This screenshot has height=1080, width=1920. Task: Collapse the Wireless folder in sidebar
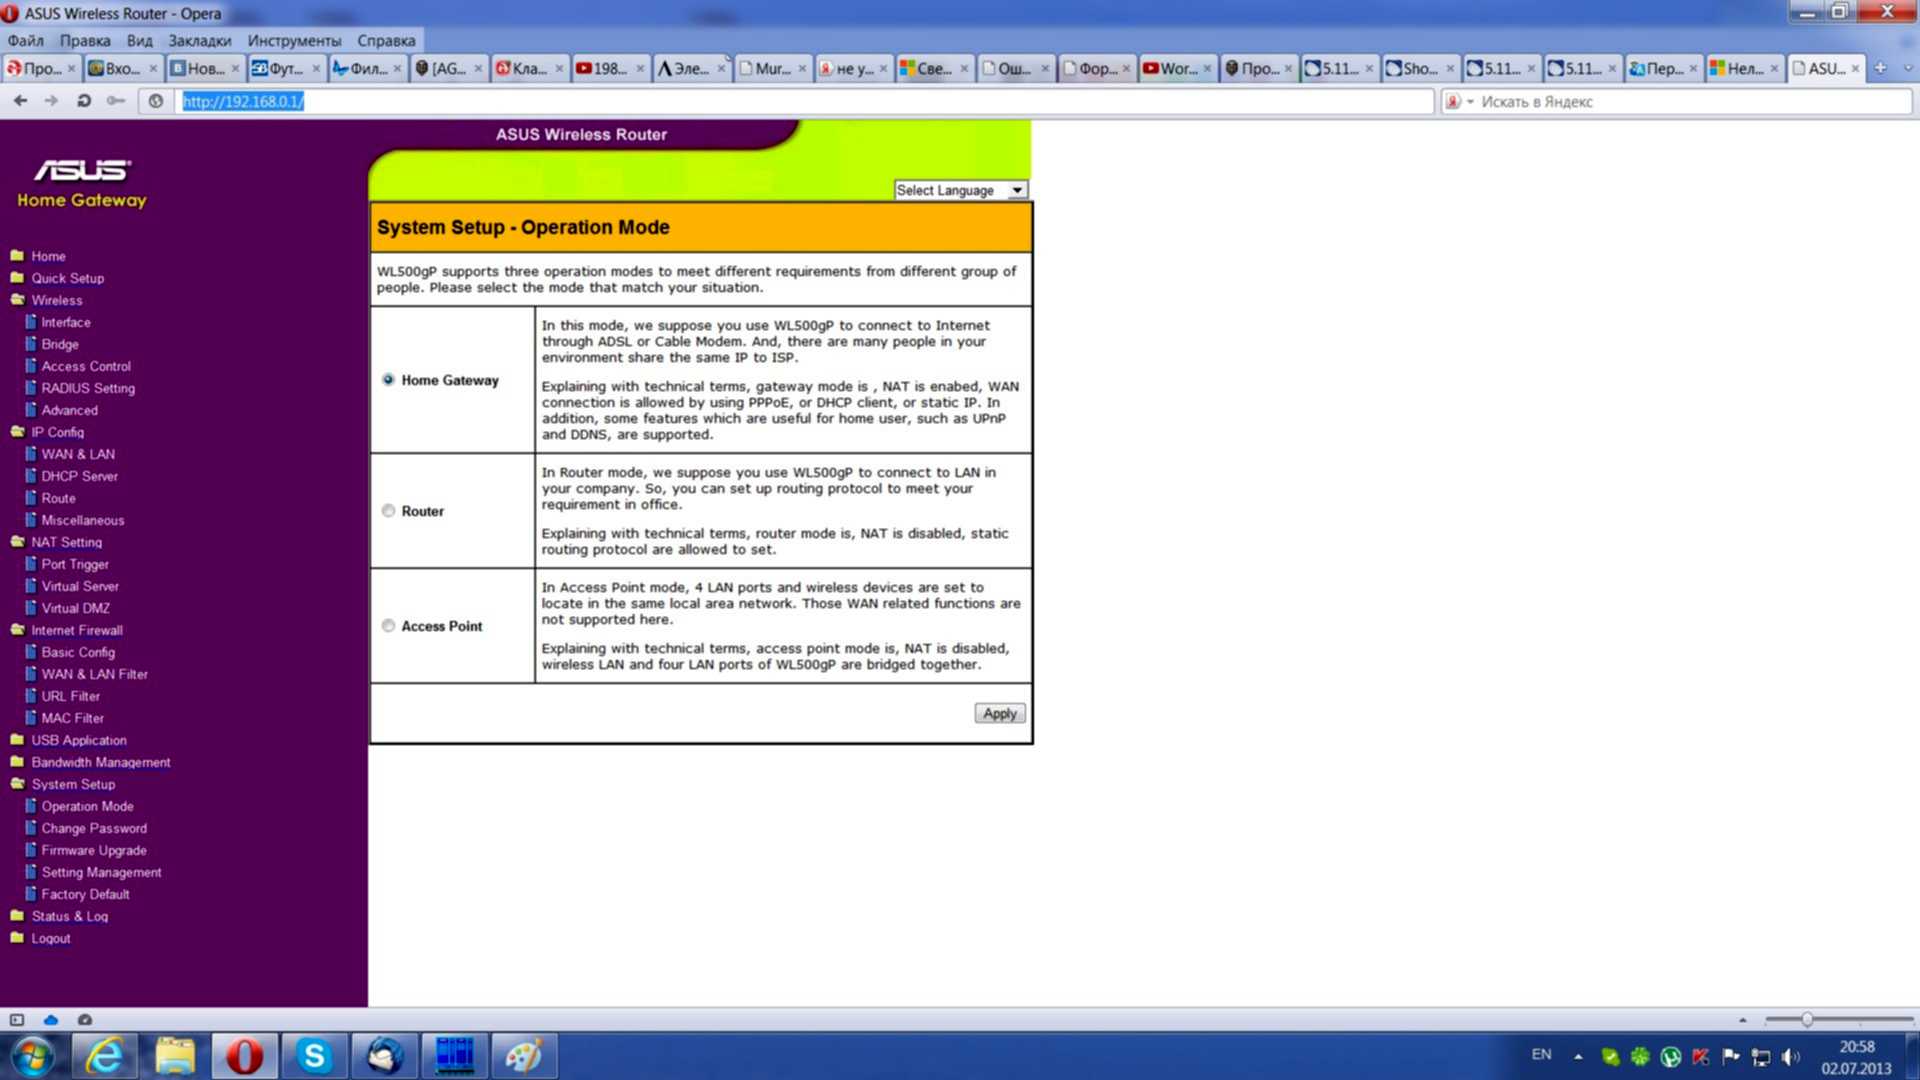tap(18, 300)
